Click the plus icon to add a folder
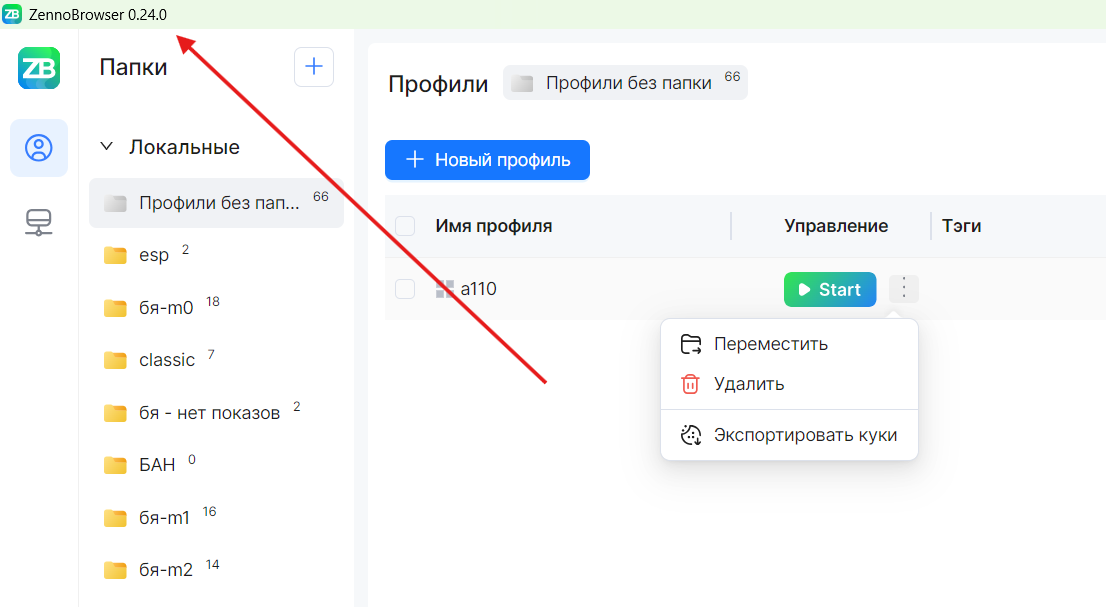Image resolution: width=1106 pixels, height=607 pixels. click(313, 67)
